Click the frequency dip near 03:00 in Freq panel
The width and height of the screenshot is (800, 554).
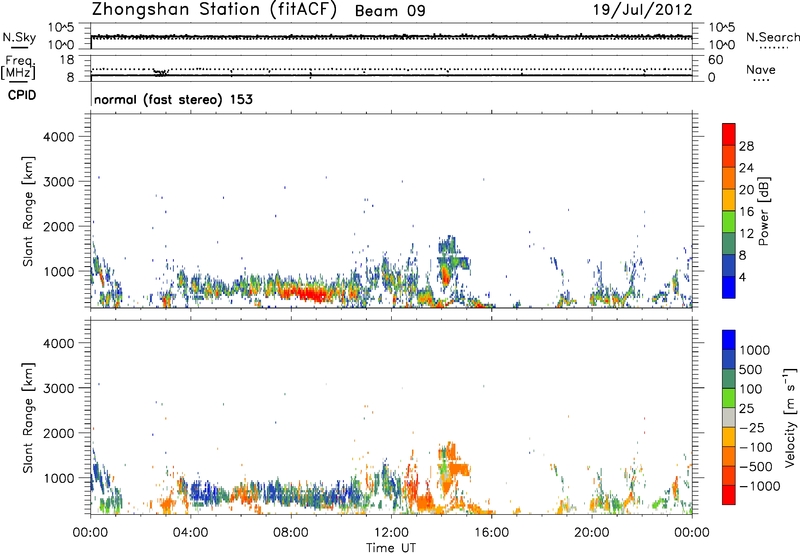(161, 72)
